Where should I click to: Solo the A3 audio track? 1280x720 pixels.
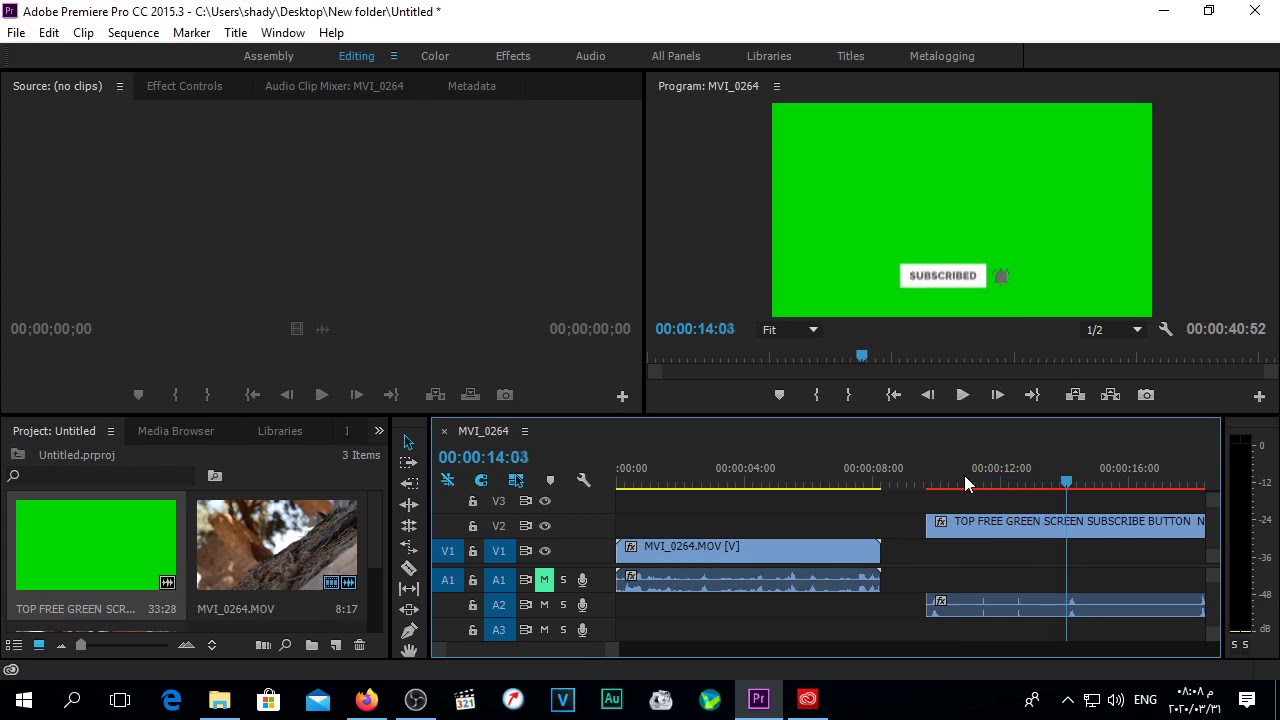pos(563,630)
